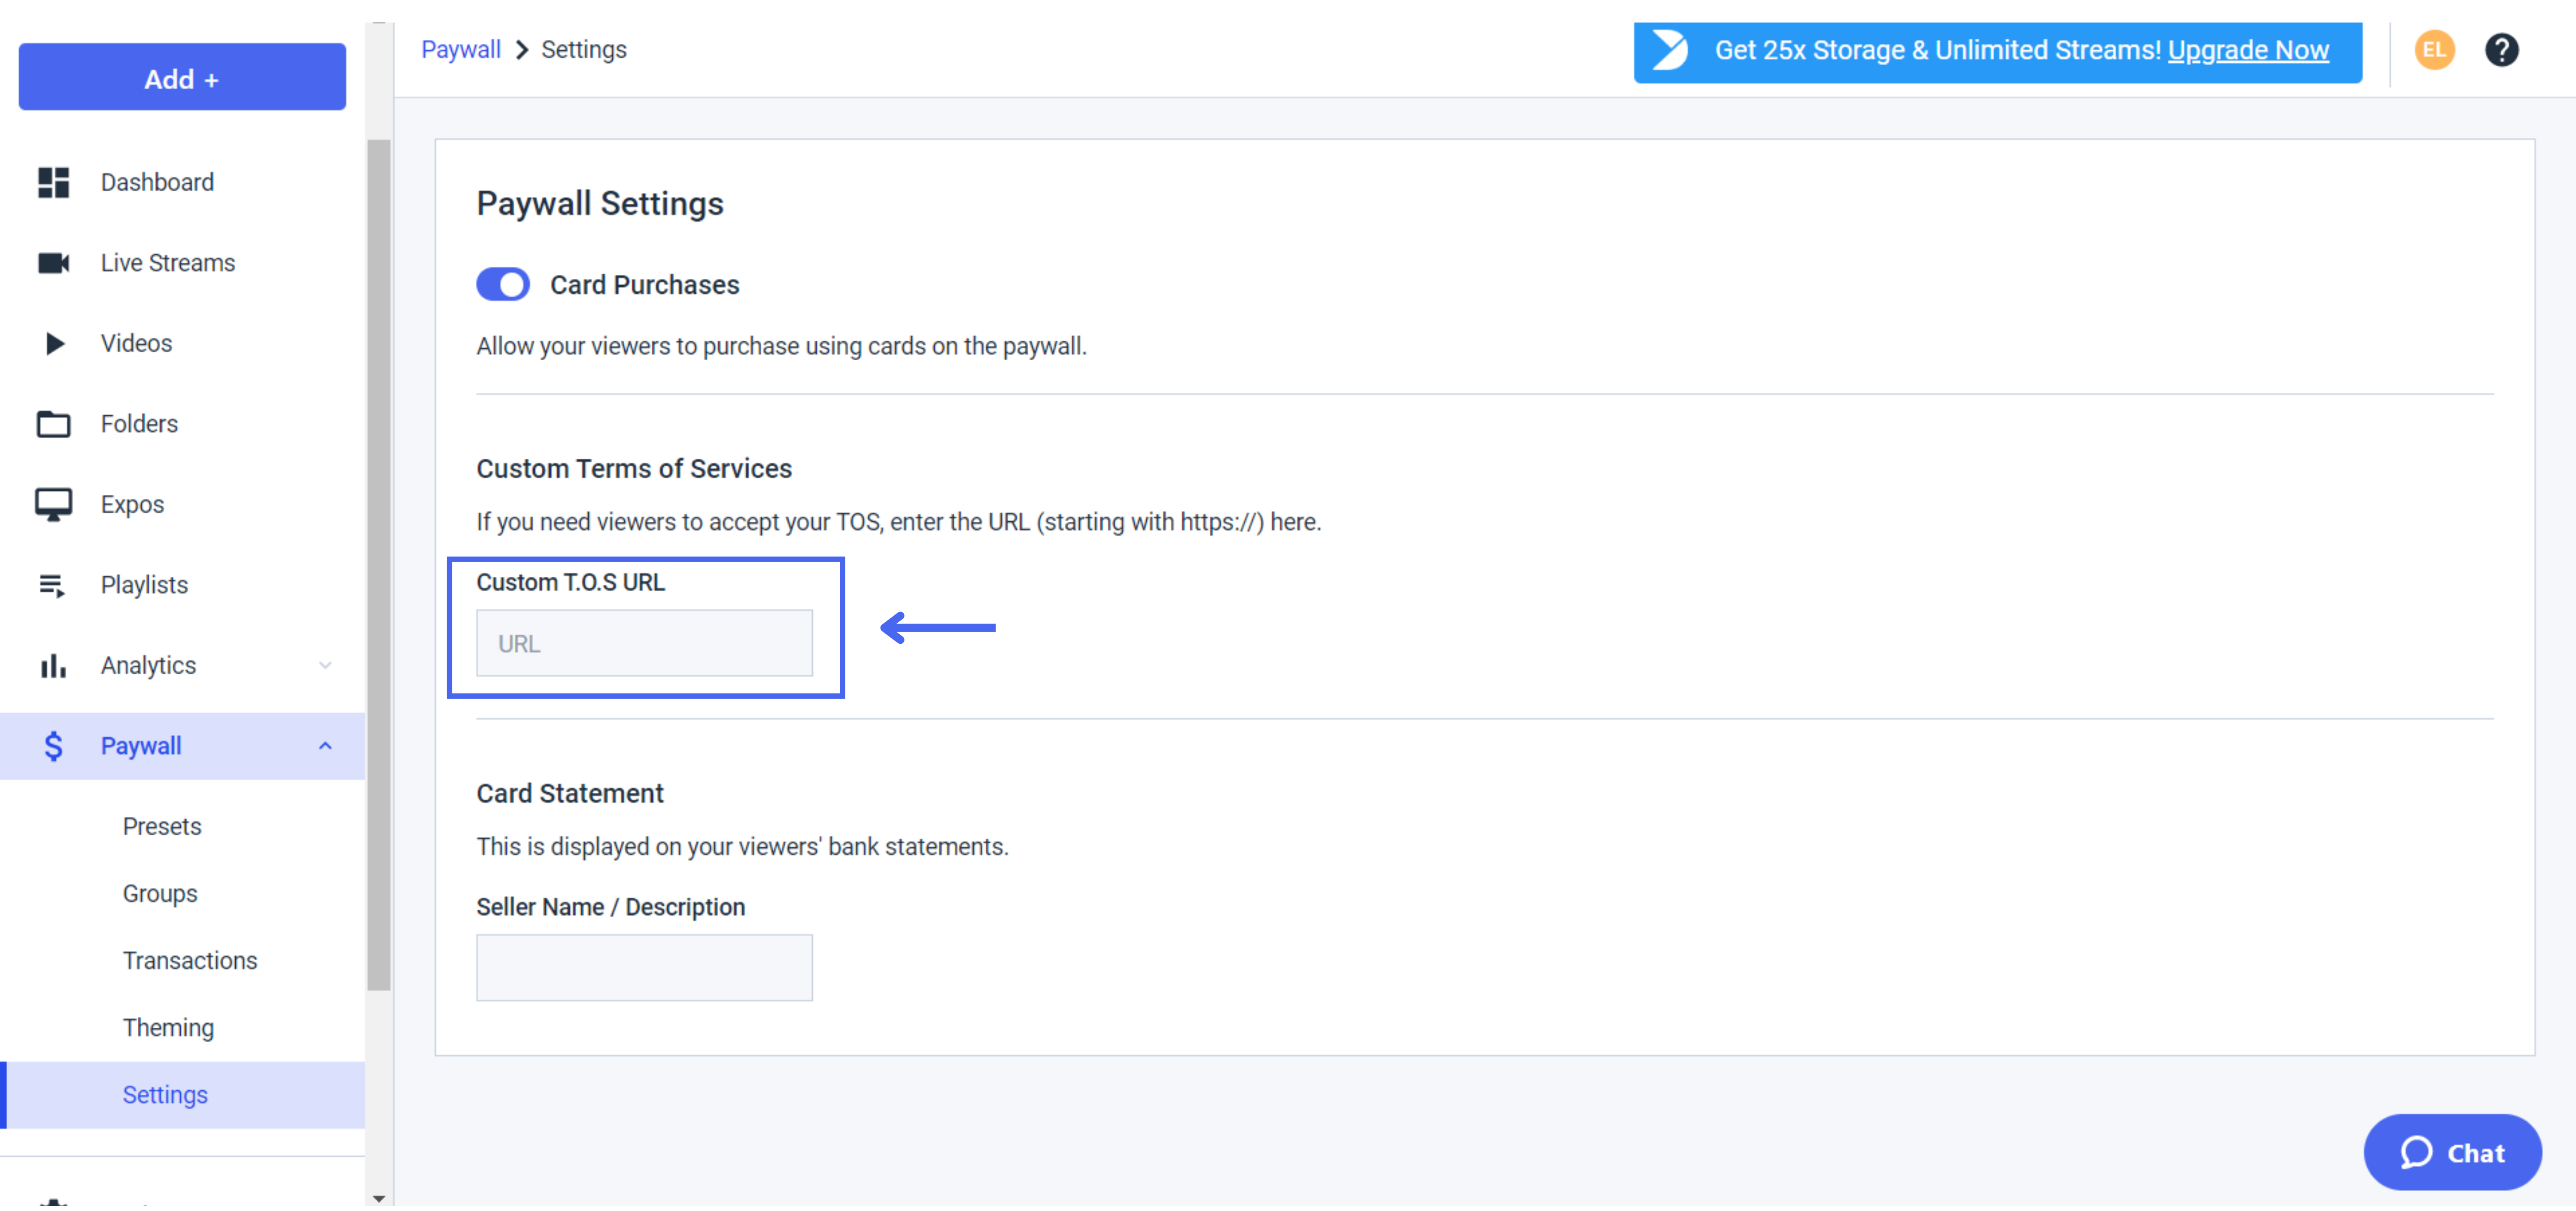
Task: Click the Card Purchases label
Action: 645,285
